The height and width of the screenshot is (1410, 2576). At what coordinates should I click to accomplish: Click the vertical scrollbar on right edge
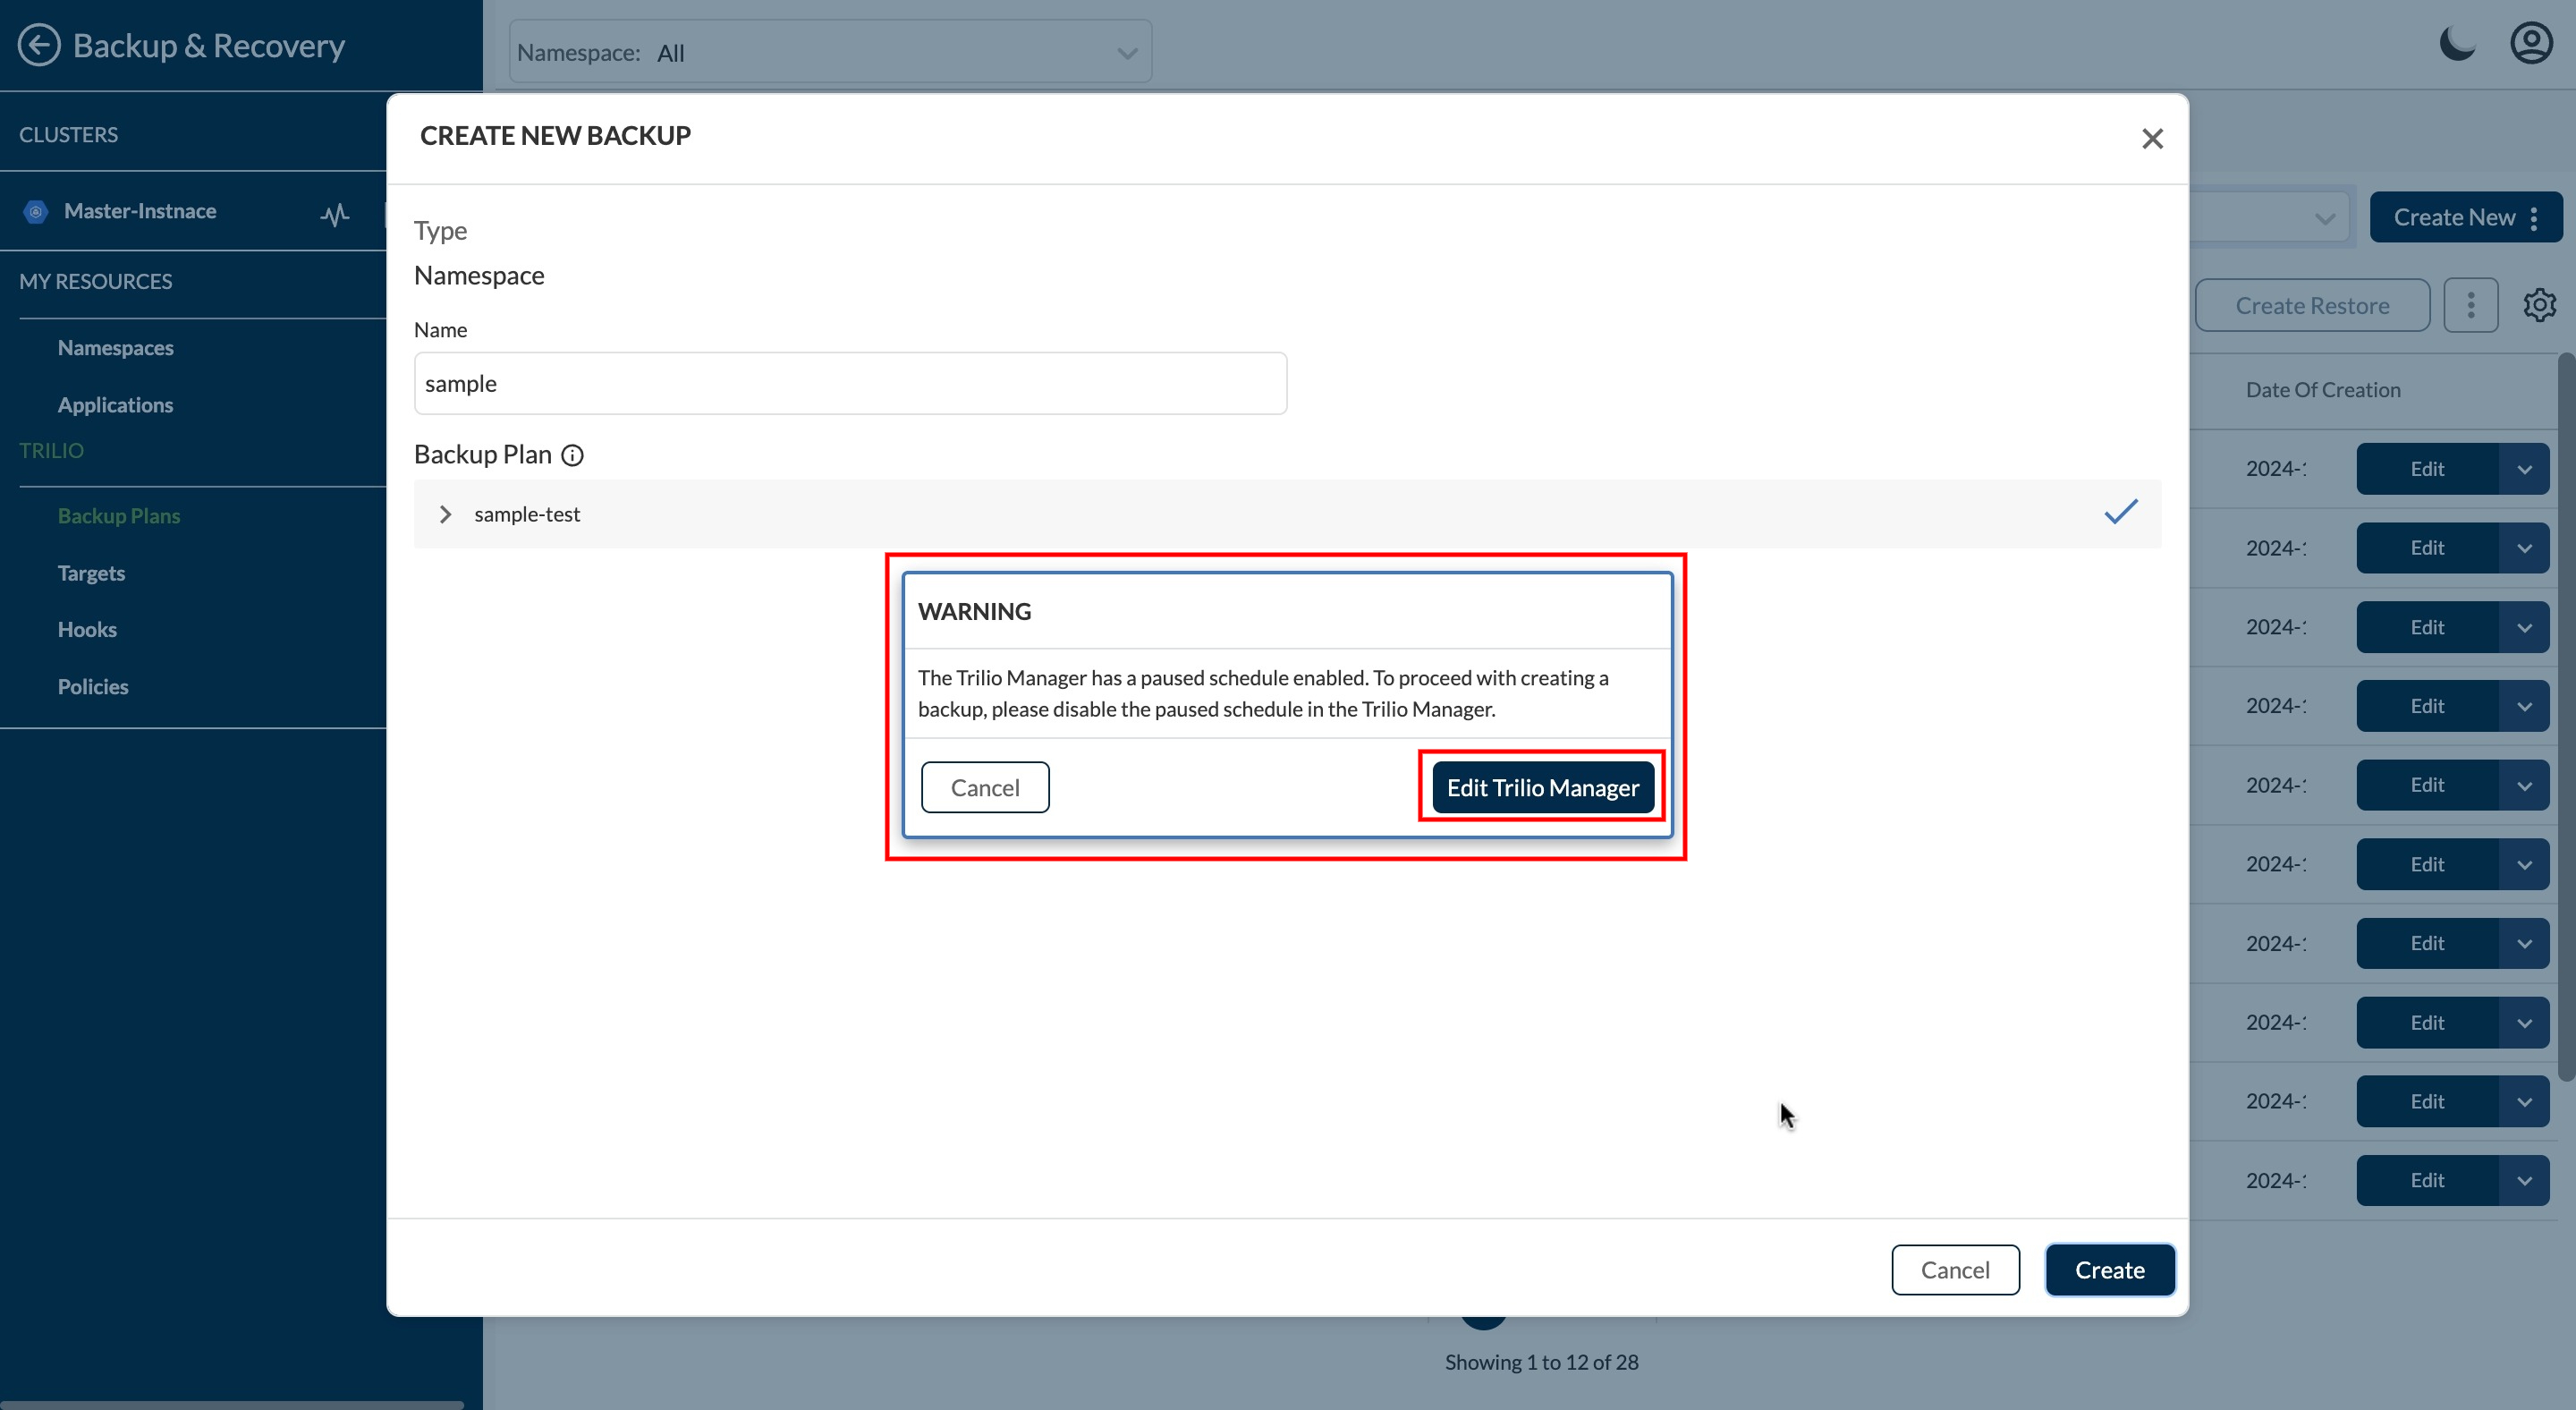(x=2566, y=716)
